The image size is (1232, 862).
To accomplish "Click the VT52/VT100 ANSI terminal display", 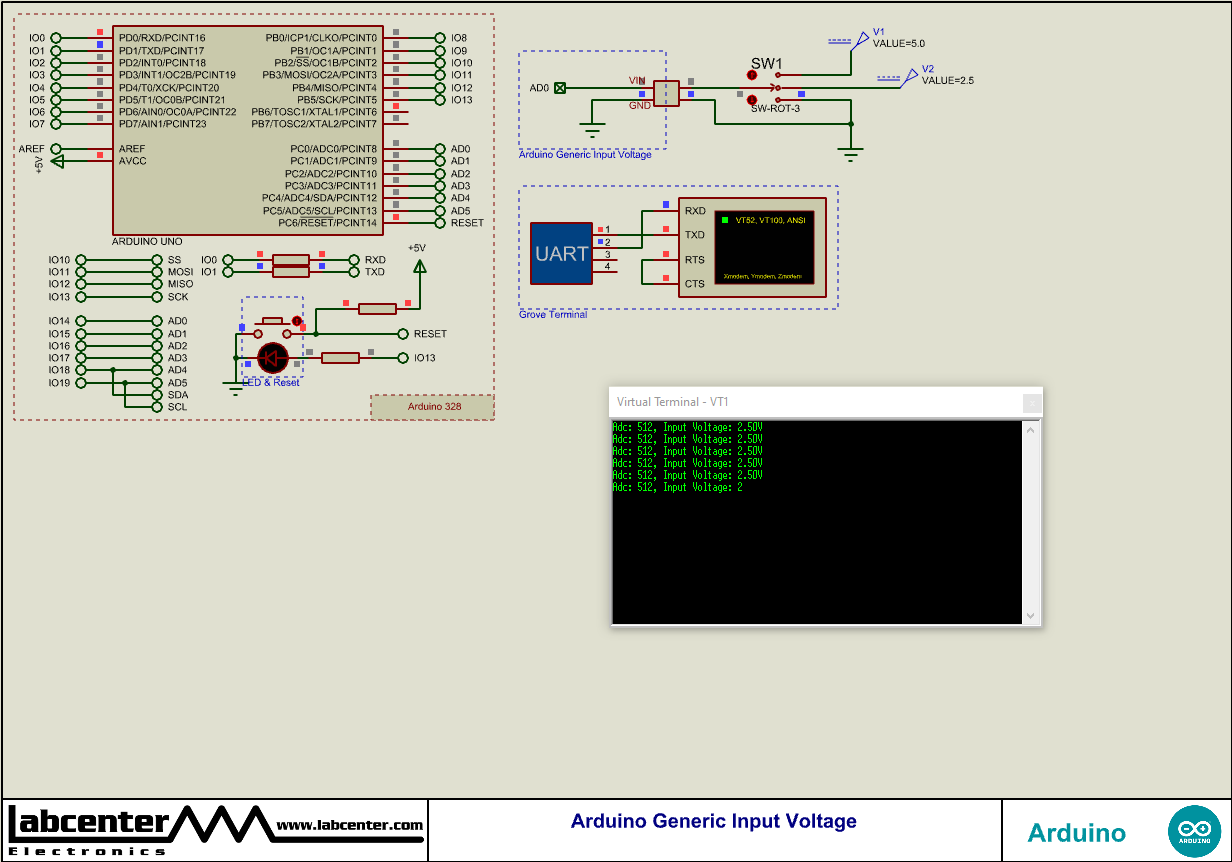I will (764, 248).
